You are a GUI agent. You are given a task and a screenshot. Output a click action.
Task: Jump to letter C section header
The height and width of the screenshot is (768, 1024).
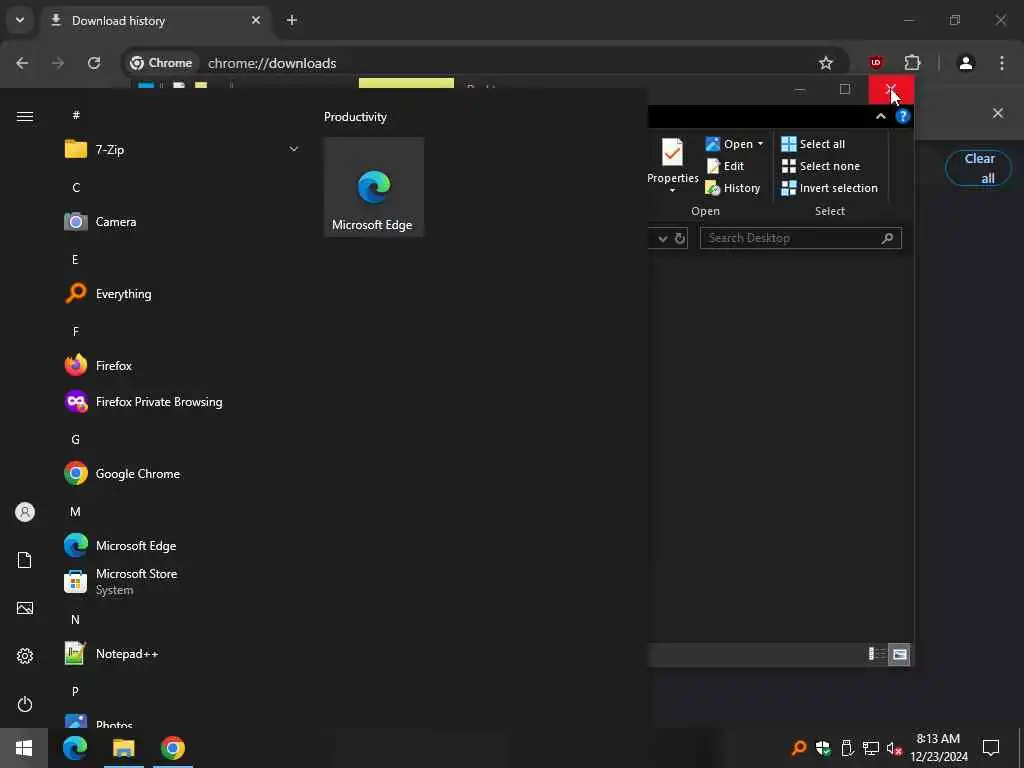click(76, 187)
